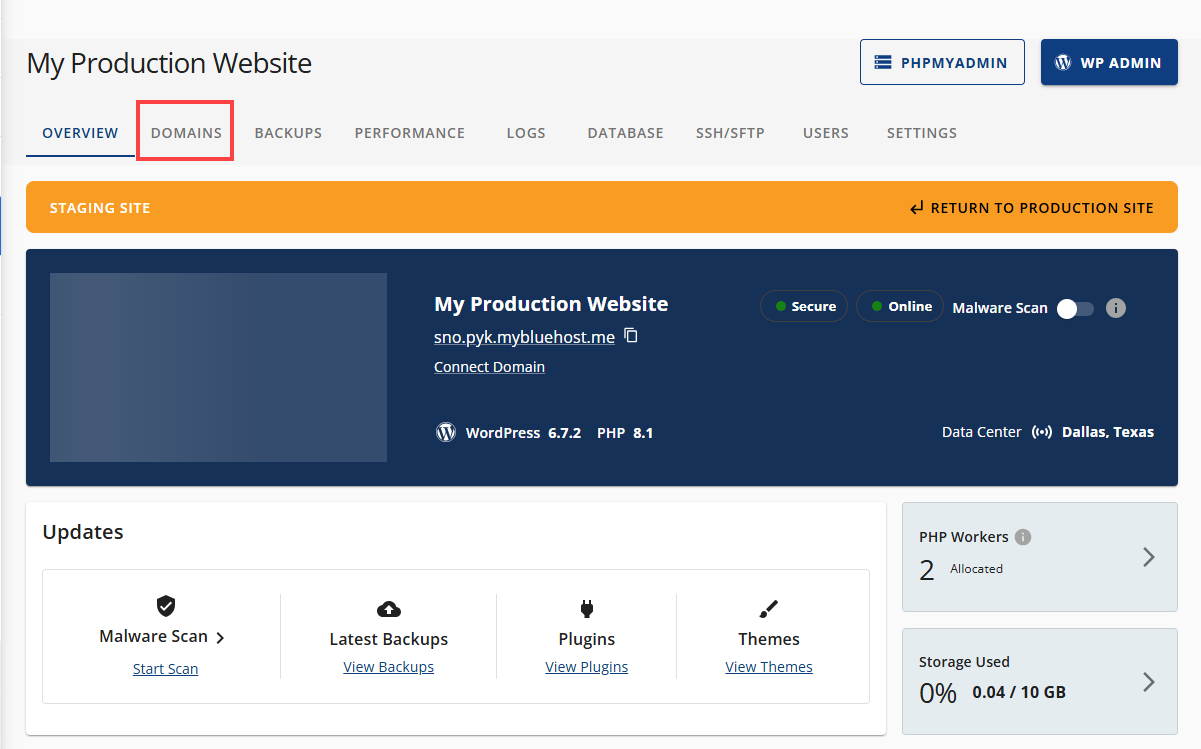Click the Connect Domain link
1201x749 pixels.
click(x=489, y=366)
